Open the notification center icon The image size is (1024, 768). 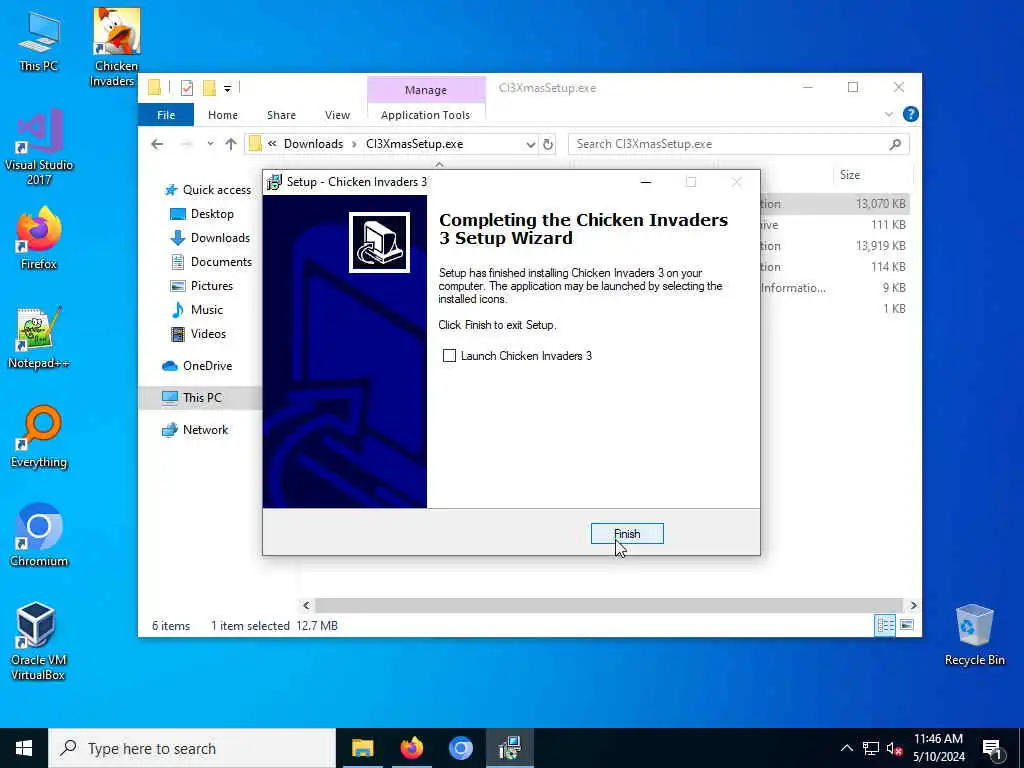pyautogui.click(x=993, y=749)
